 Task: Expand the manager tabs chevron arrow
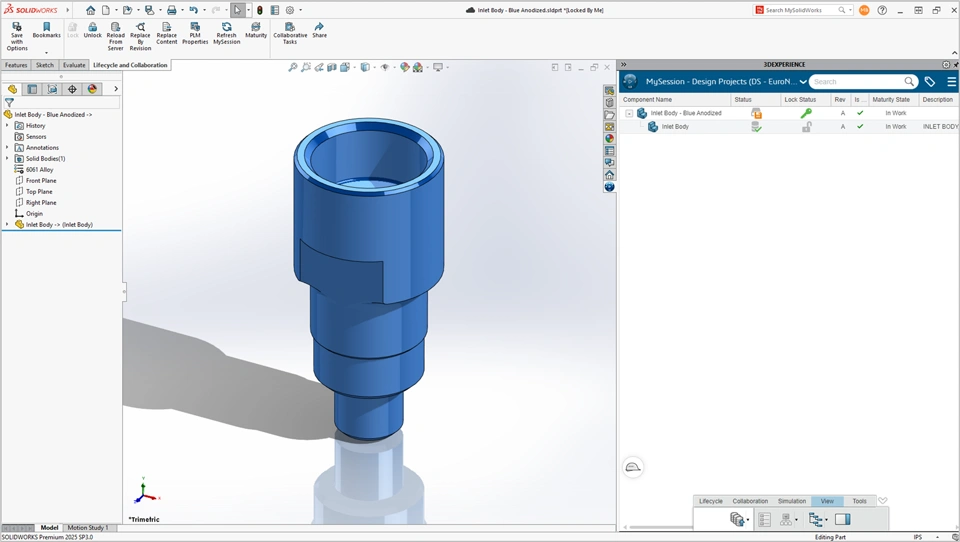pos(116,89)
